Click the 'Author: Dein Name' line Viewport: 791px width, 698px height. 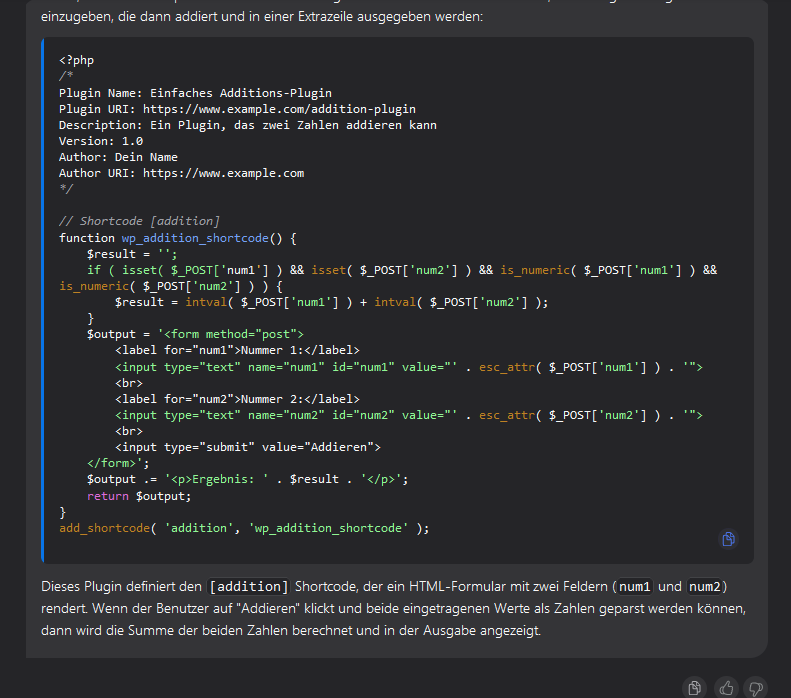click(x=118, y=157)
